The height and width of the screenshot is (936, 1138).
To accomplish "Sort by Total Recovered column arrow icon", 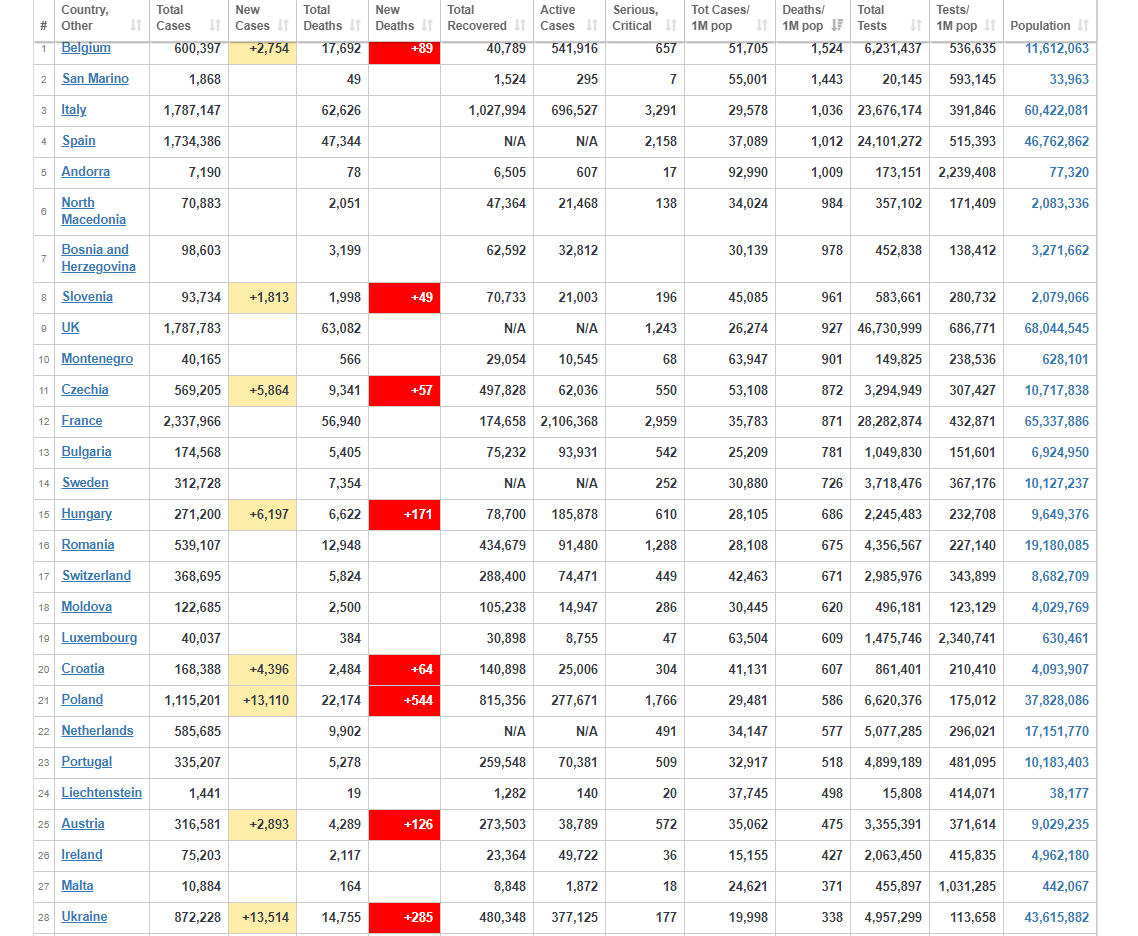I will pos(522,26).
